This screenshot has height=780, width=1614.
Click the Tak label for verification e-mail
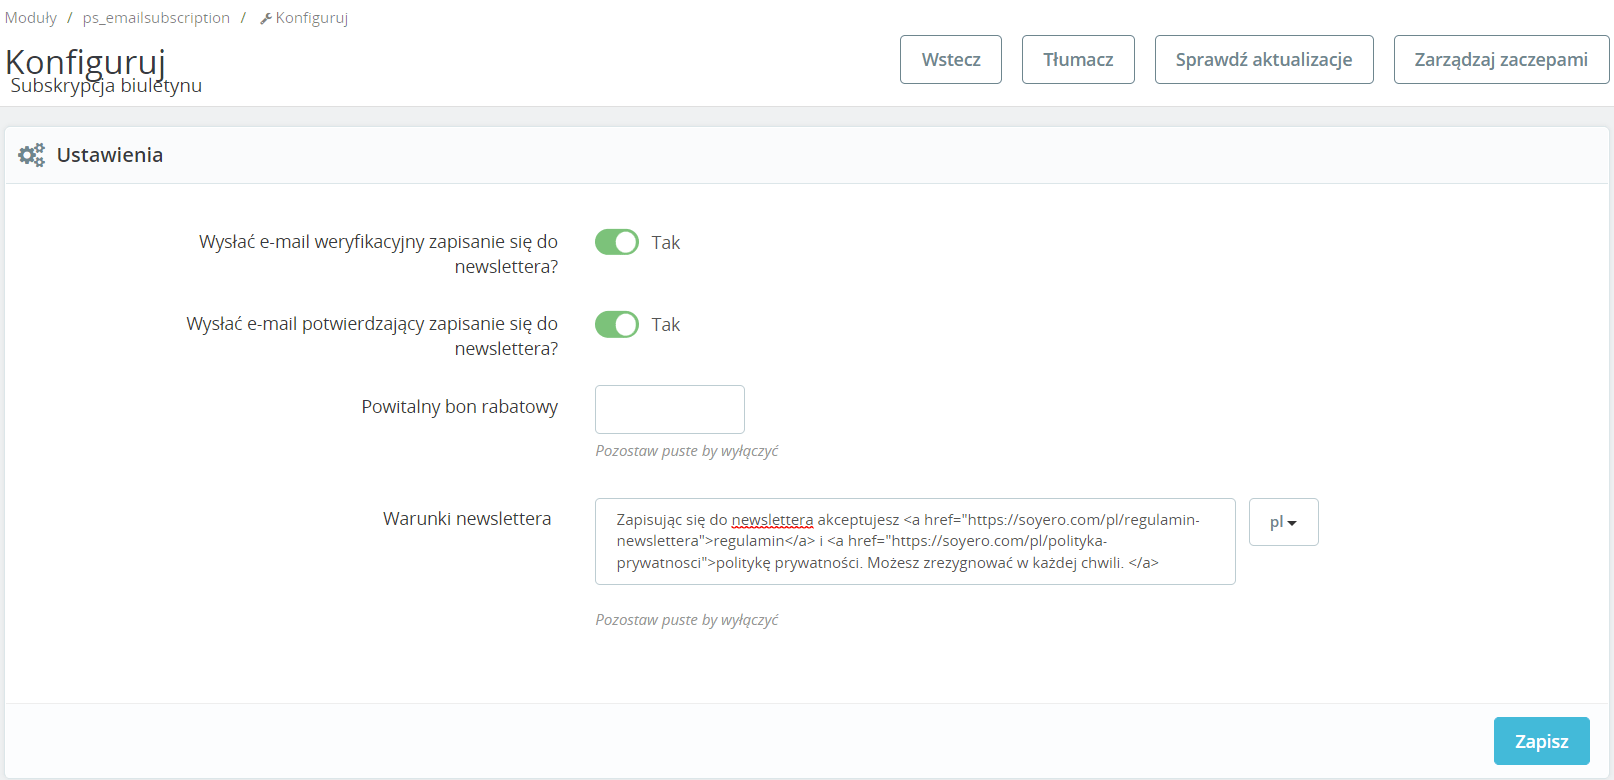pos(665,243)
